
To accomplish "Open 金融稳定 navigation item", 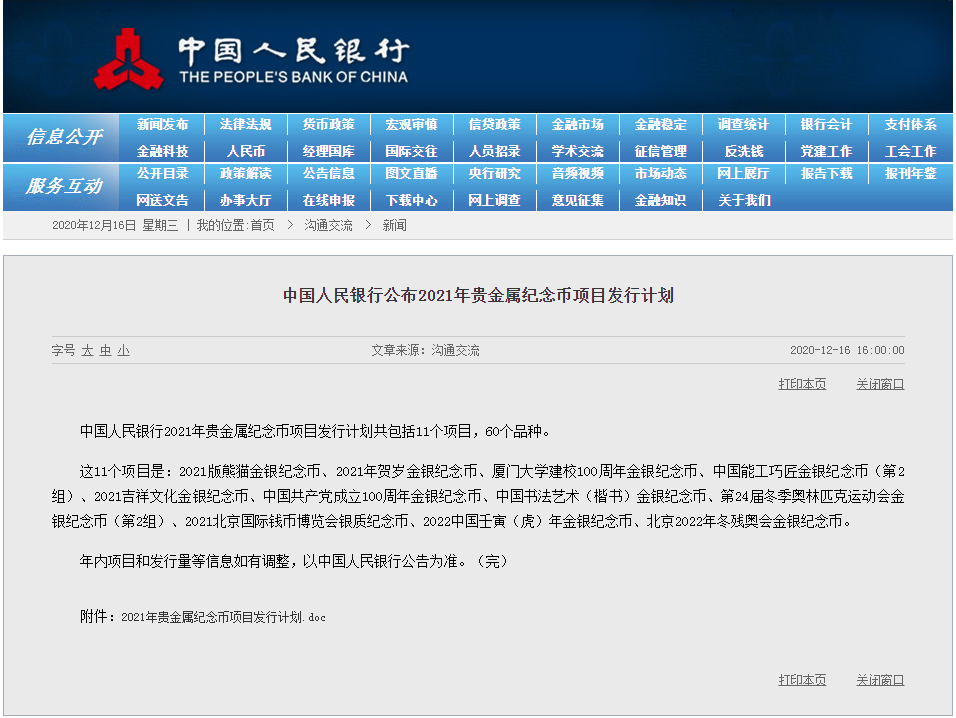I will click(x=660, y=124).
